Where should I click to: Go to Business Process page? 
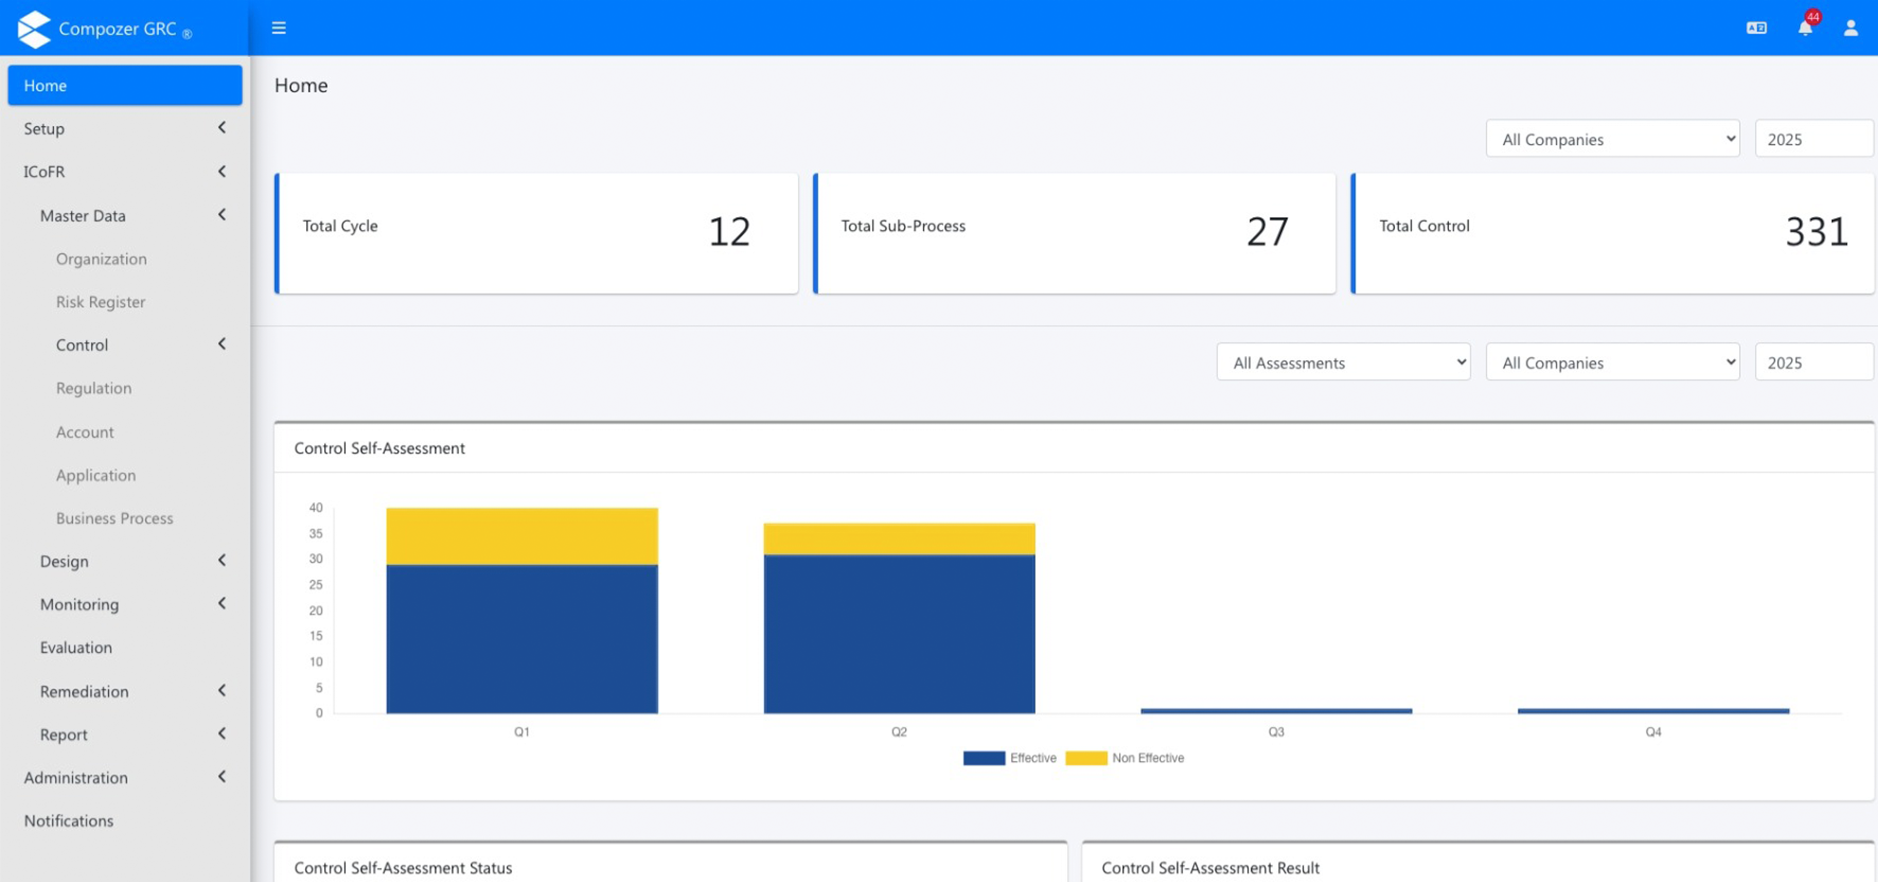114,518
